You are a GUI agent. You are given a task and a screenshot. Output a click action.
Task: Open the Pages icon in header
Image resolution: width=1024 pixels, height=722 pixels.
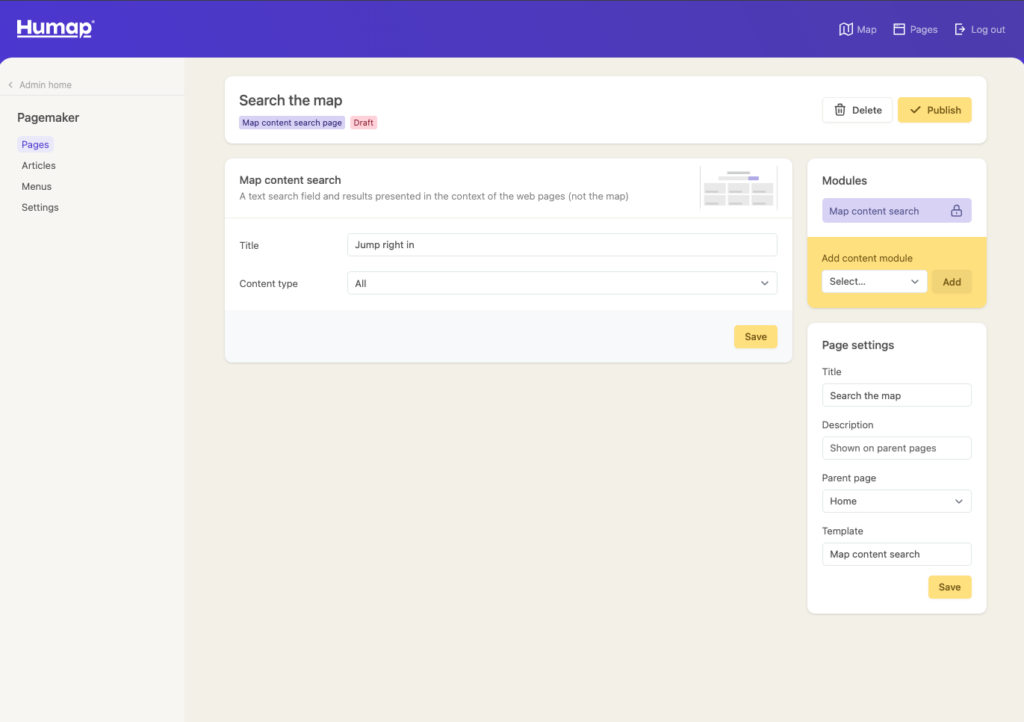(x=899, y=30)
